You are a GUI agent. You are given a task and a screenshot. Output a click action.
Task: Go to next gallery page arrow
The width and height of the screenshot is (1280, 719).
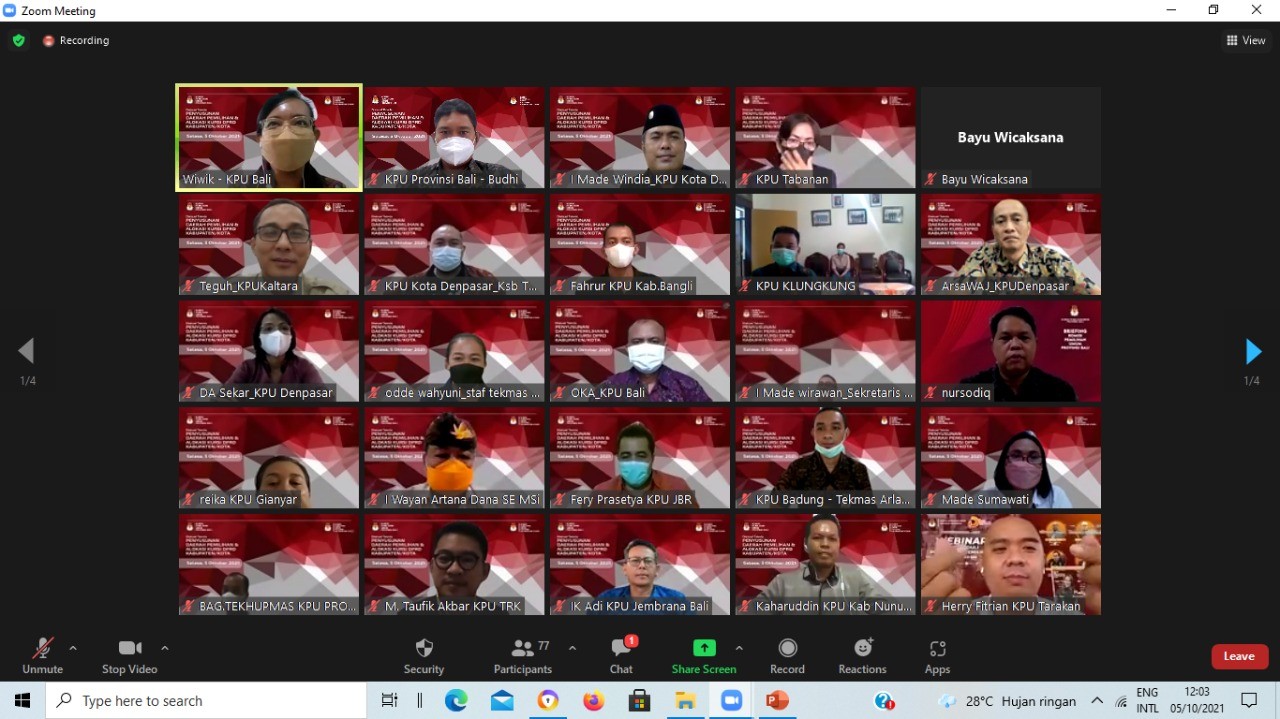point(1253,352)
